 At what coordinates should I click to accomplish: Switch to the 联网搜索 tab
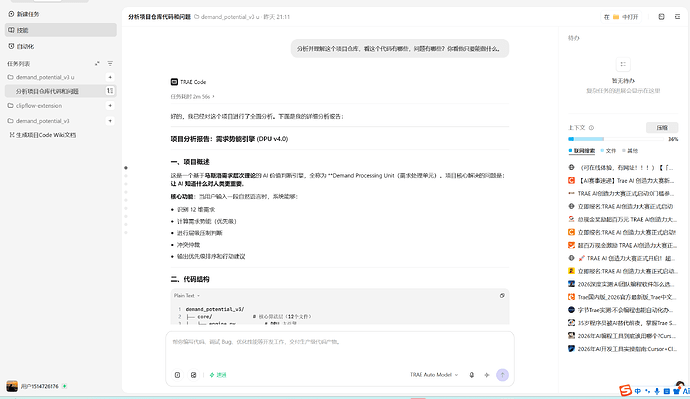(582, 151)
